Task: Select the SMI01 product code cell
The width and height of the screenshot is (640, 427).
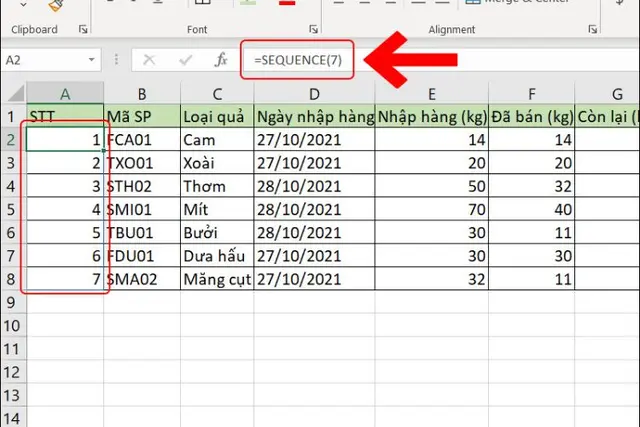Action: pos(142,209)
